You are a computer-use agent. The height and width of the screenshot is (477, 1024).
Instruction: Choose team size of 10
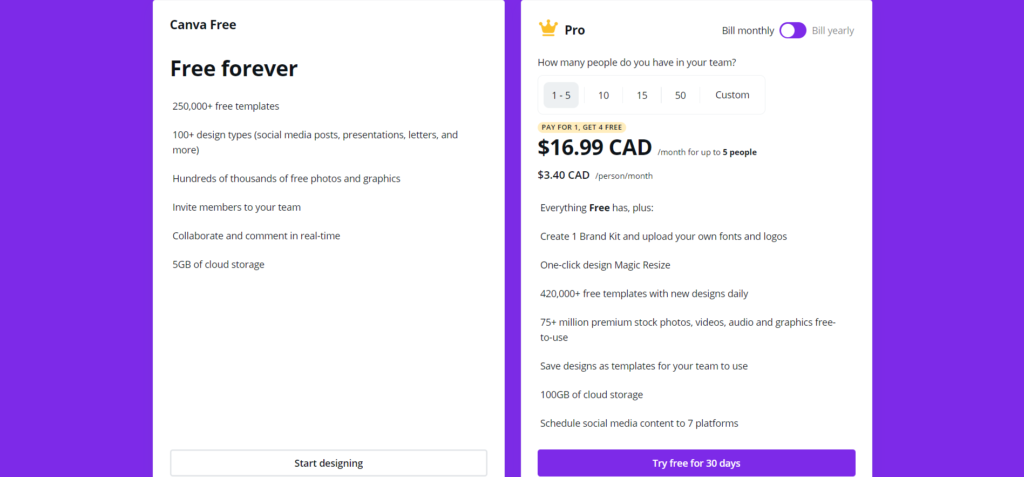(x=603, y=95)
